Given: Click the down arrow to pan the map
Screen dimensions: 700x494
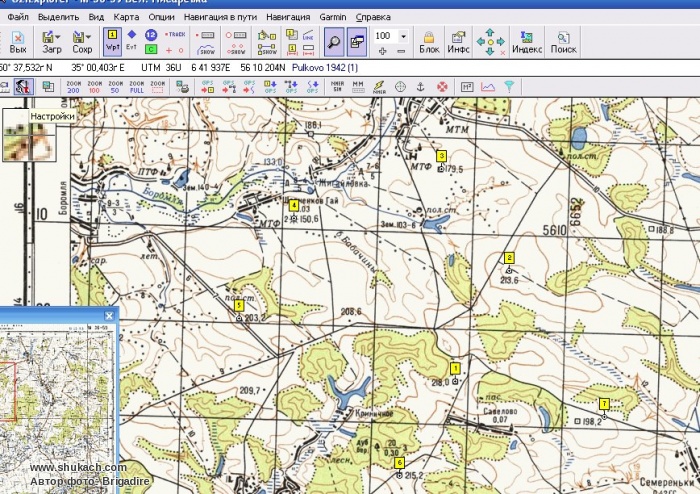Looking at the screenshot, I should click(x=490, y=51).
